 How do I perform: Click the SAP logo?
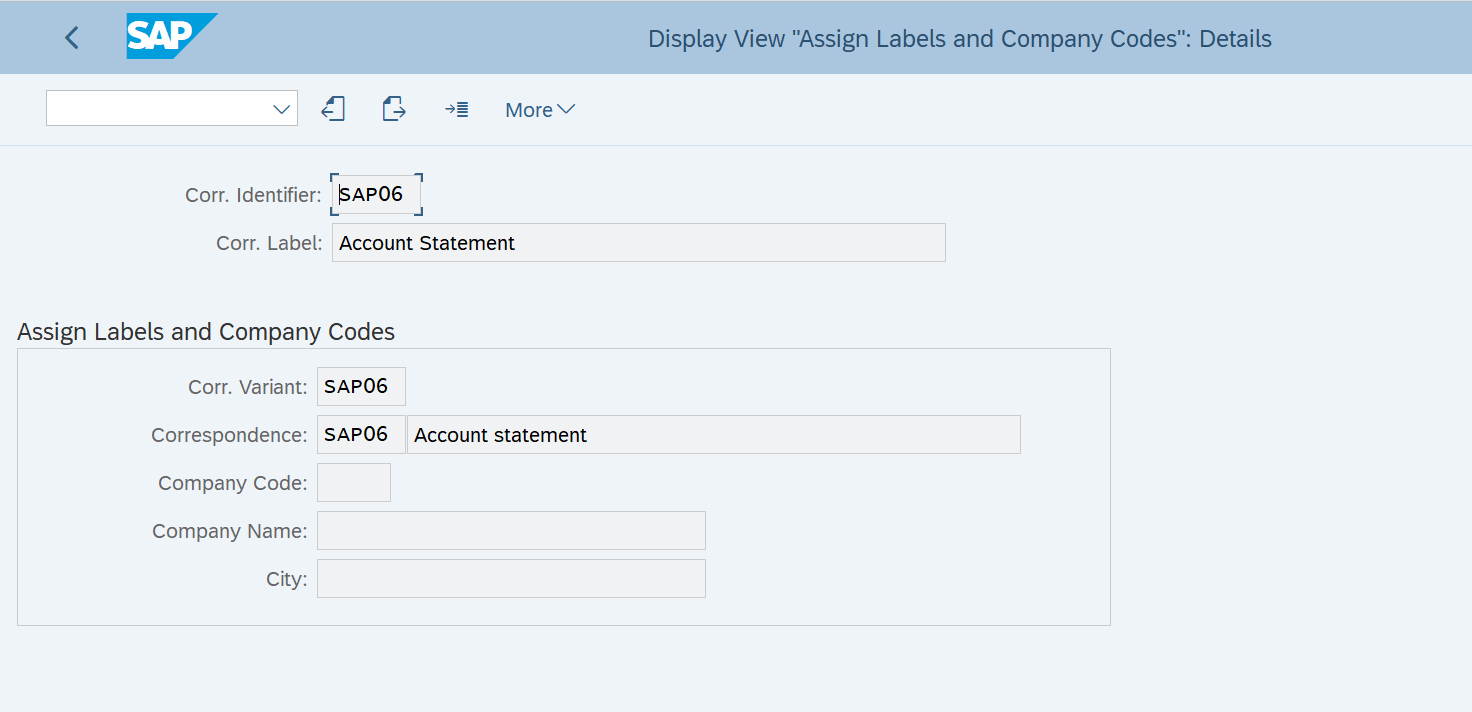point(170,36)
